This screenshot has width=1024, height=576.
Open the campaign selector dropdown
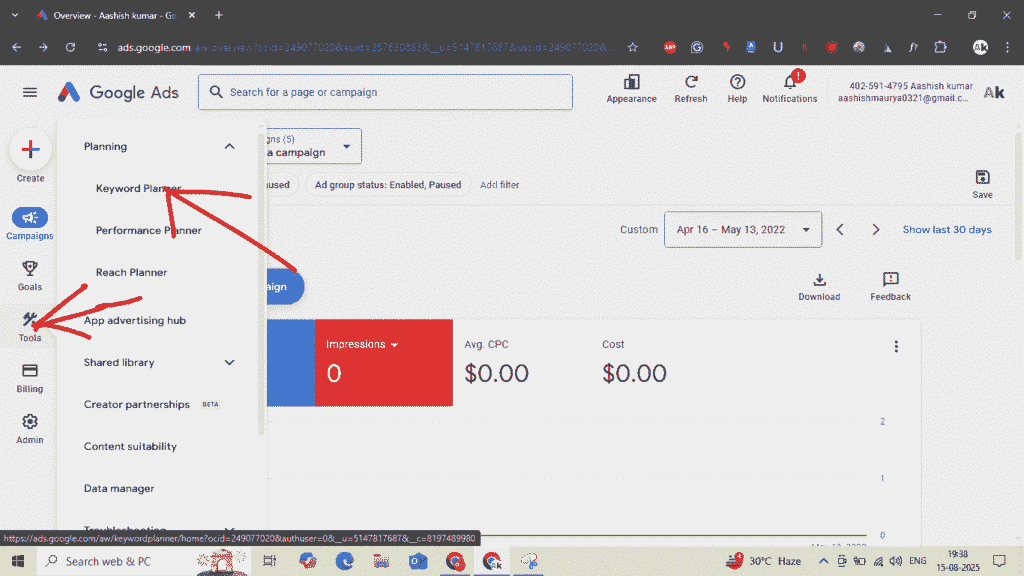313,146
